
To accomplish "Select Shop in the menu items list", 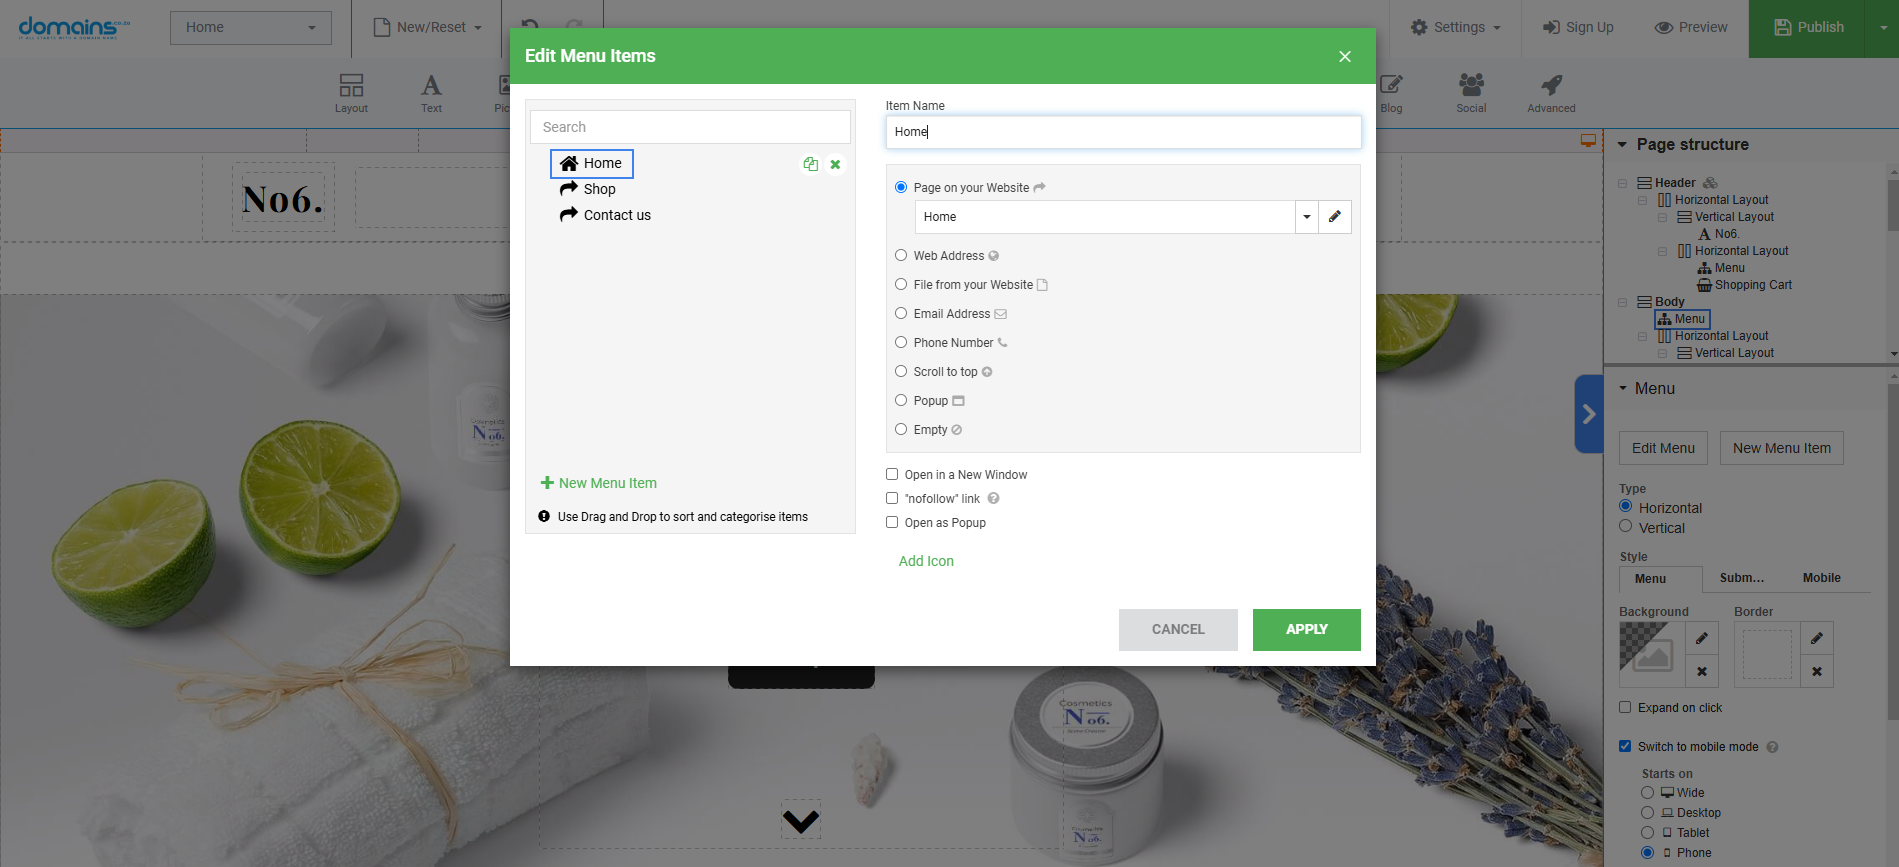I will point(599,189).
